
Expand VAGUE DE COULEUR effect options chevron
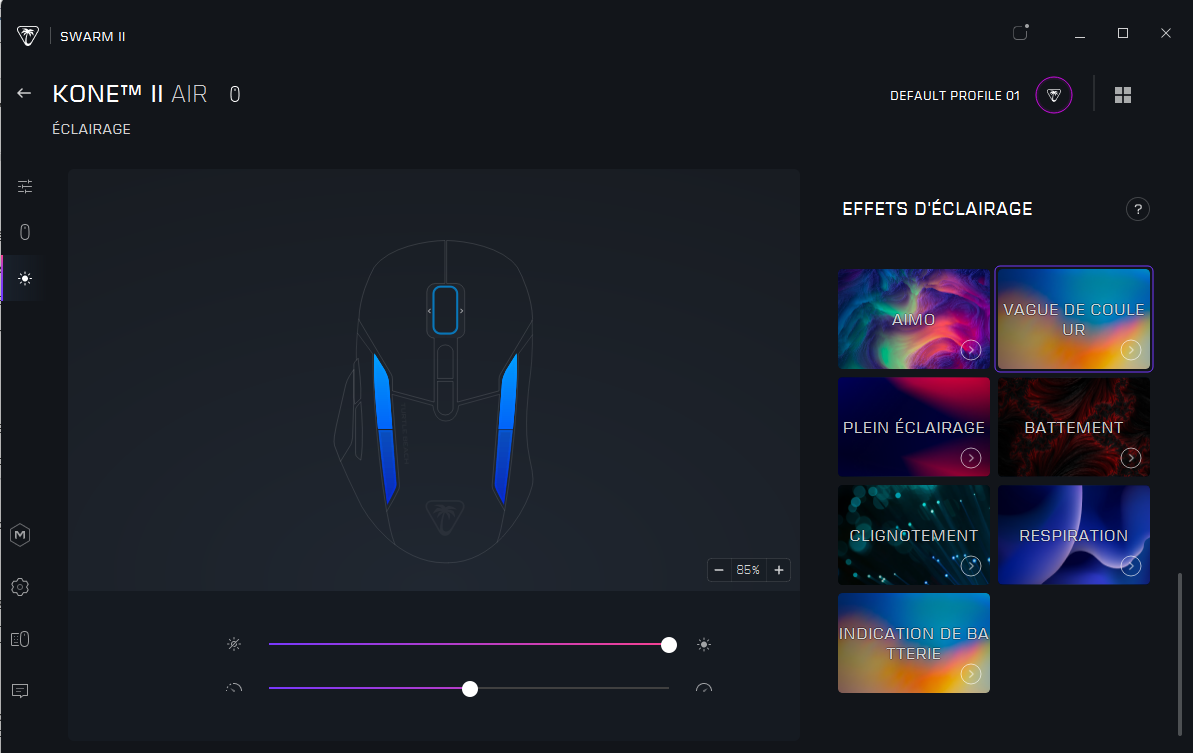coord(1131,349)
